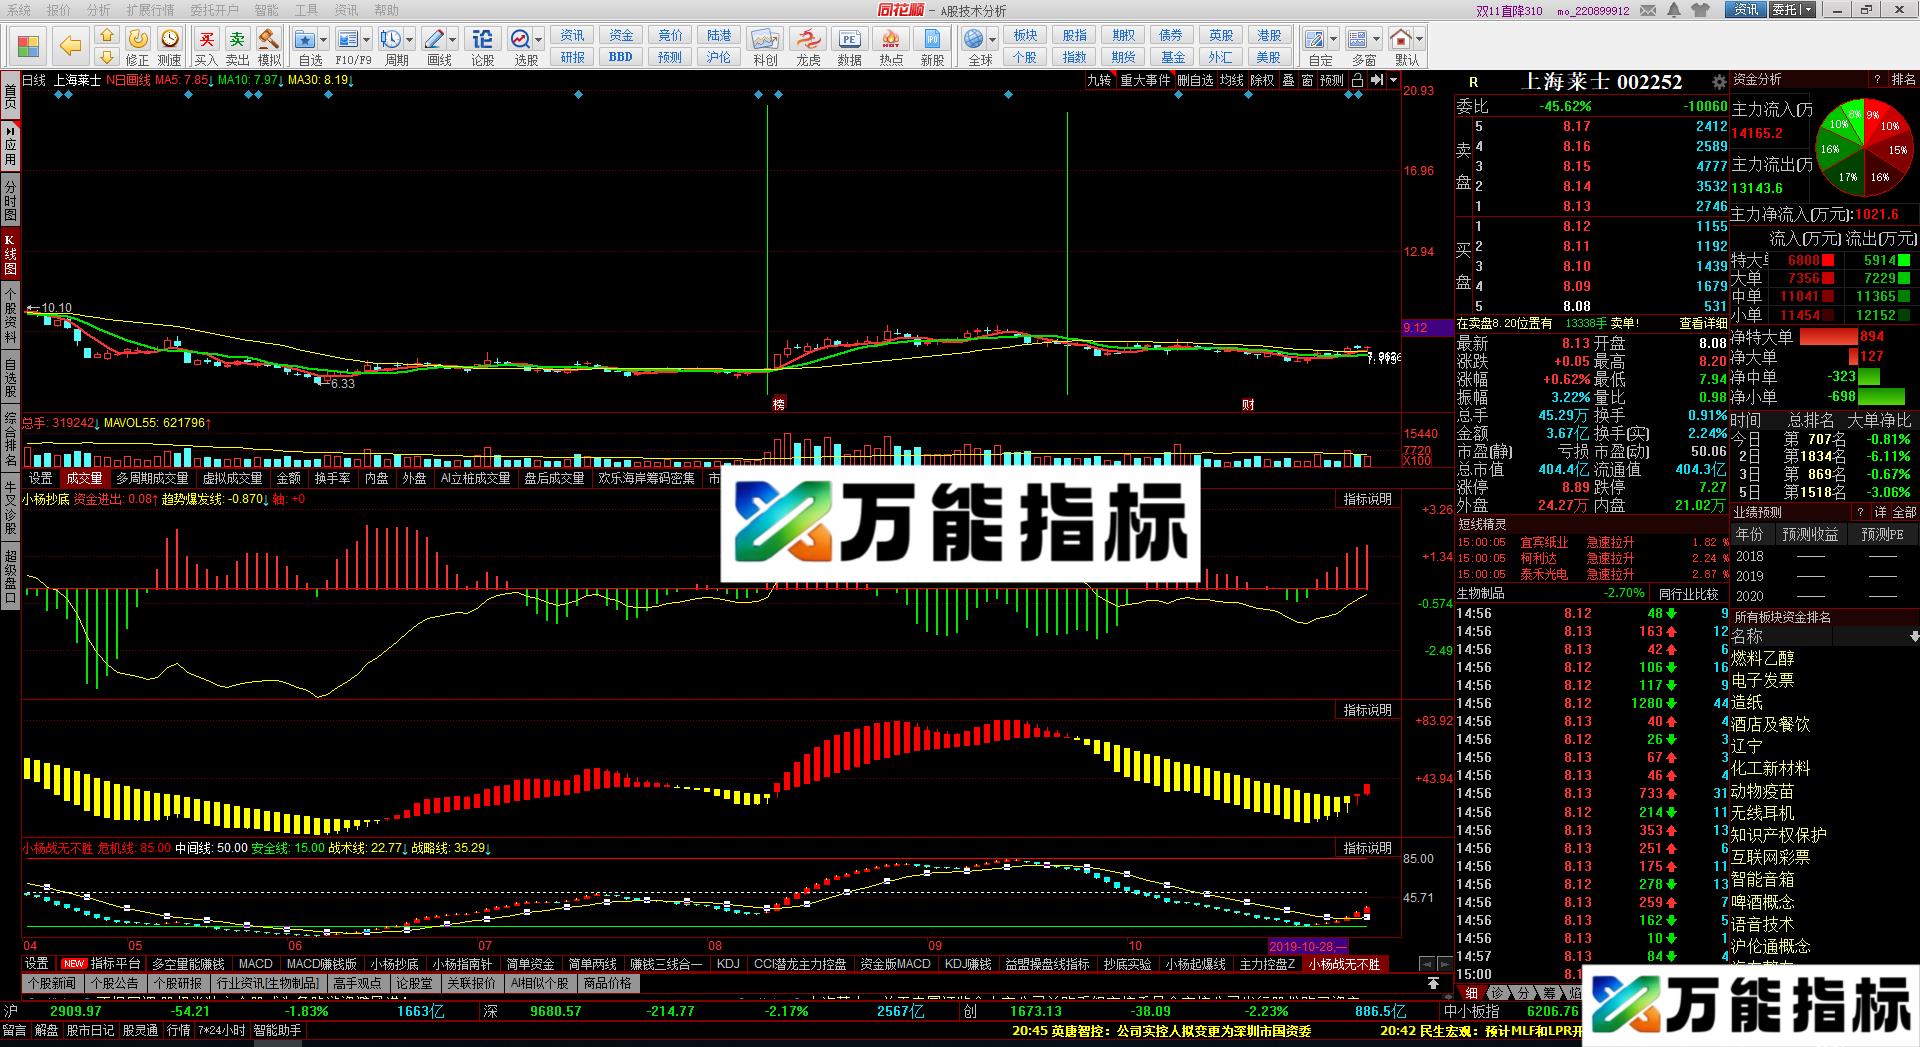Click the 画线 drawing tool icon
This screenshot has height=1047, width=1920.
[x=435, y=40]
